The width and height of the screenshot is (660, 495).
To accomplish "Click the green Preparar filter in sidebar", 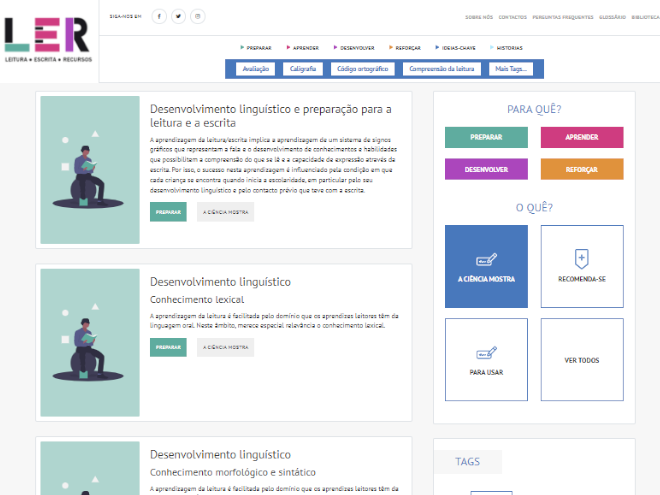I will click(486, 137).
